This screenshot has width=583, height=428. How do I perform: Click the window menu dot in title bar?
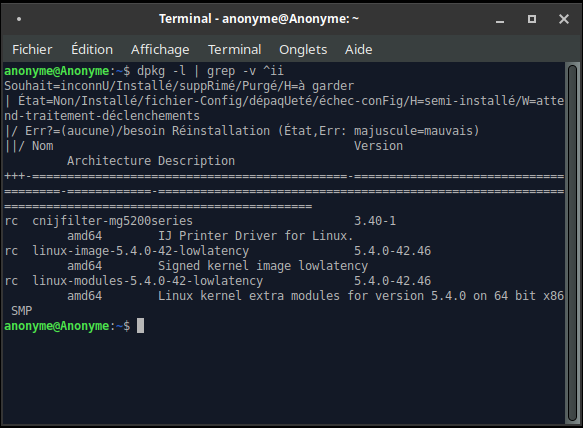pyautogui.click(x=19, y=19)
